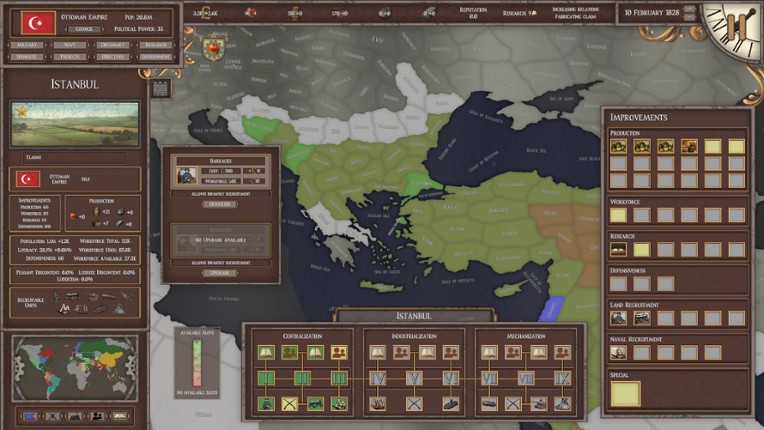Select Centralization tier I node

click(x=267, y=378)
